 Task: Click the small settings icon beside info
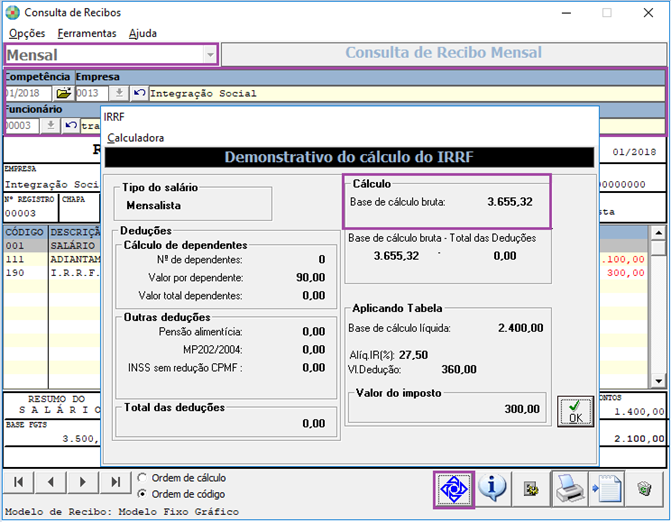[531, 489]
